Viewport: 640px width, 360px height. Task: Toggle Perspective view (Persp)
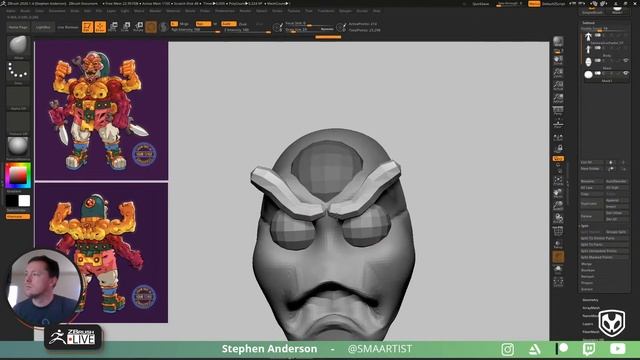pos(558,111)
